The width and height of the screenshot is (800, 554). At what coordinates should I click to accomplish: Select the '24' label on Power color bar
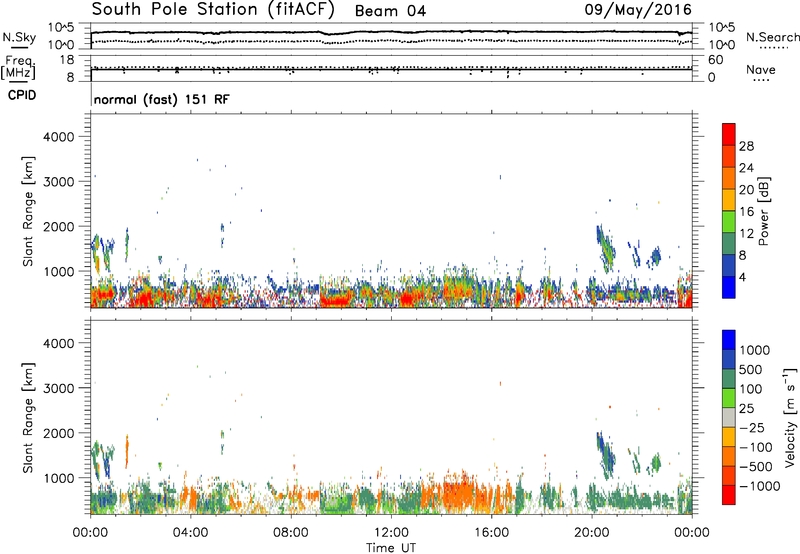[746, 168]
